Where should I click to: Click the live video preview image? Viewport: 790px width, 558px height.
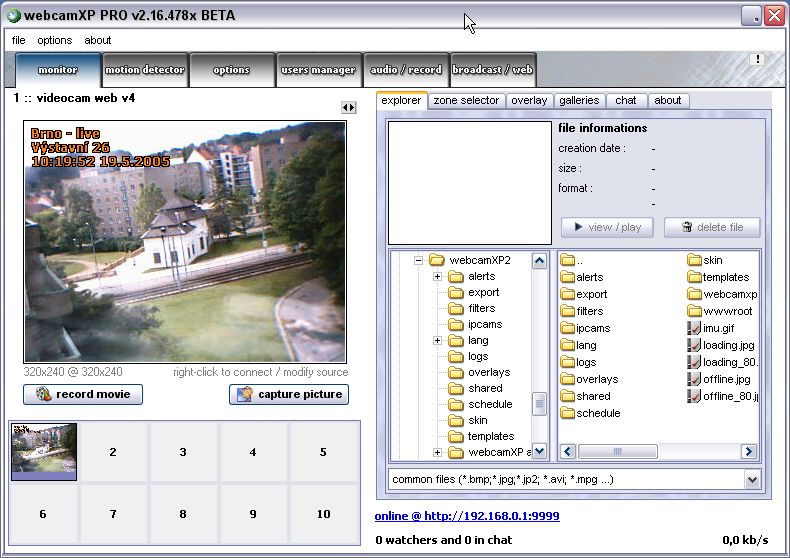(185, 242)
